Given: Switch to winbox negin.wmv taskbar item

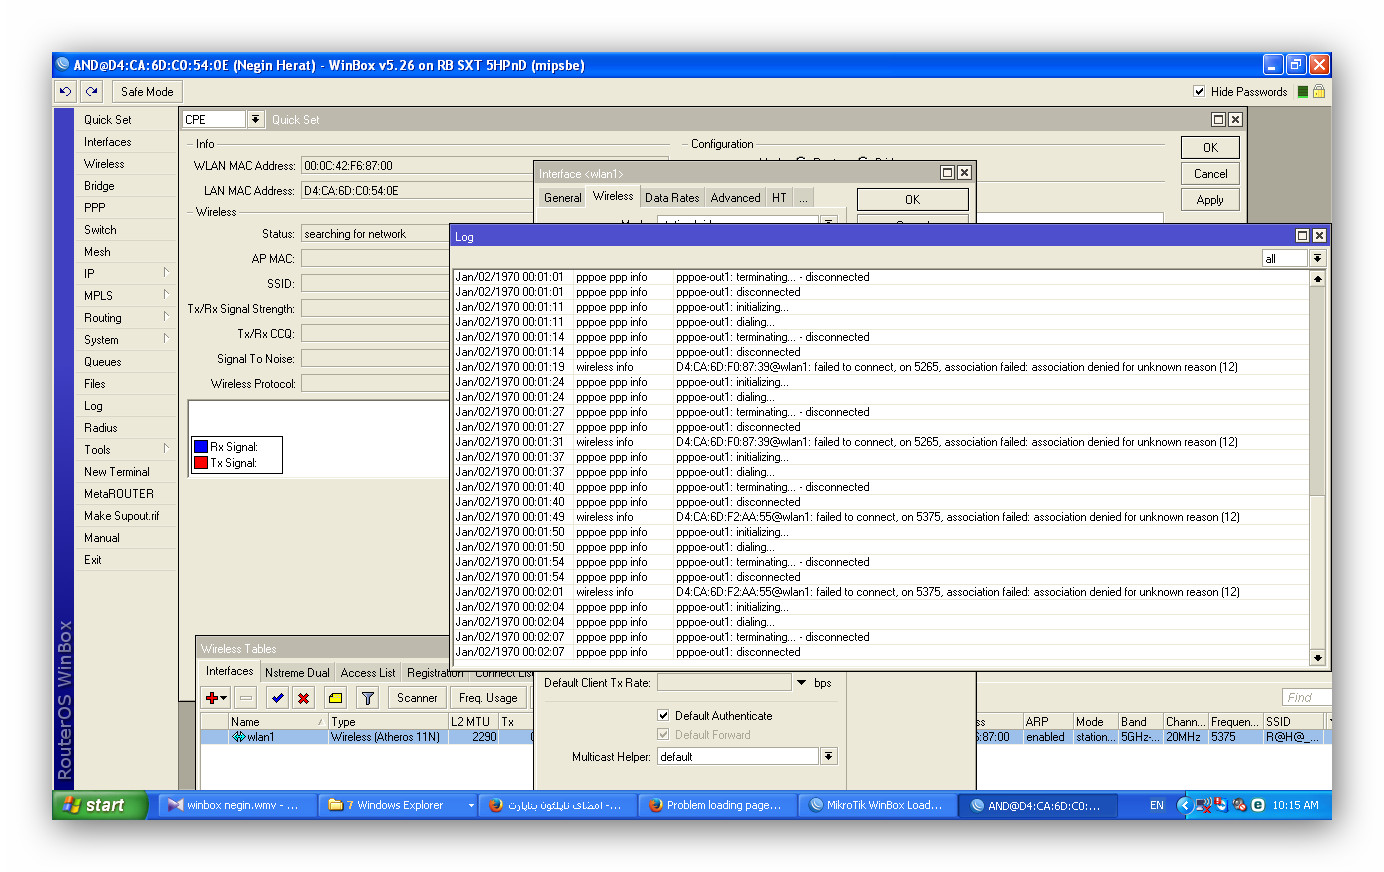Looking at the screenshot, I should [x=235, y=805].
